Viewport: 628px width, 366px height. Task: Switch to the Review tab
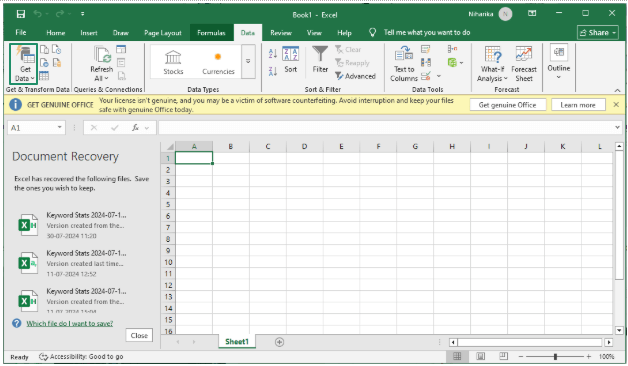tap(281, 33)
